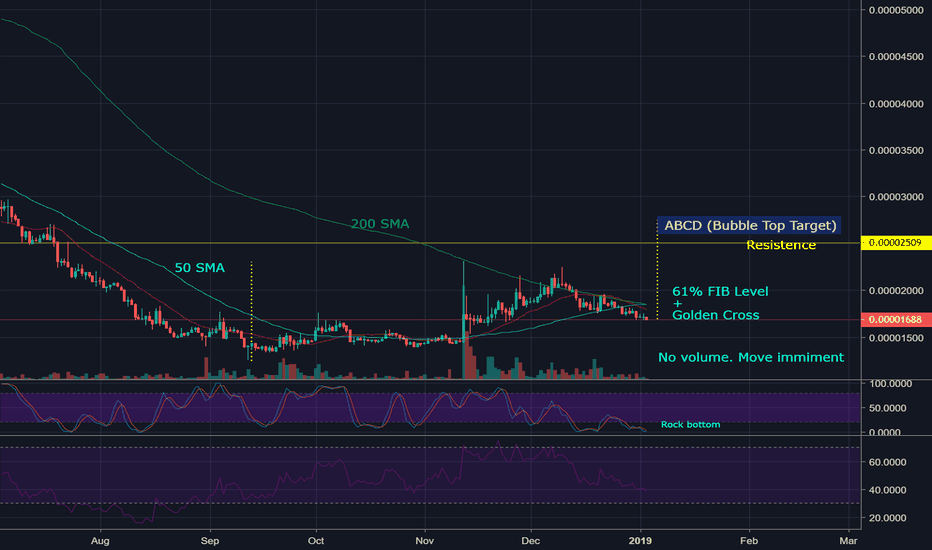Select the No volume. Move imminent note
This screenshot has height=550, width=932.
tap(751, 357)
